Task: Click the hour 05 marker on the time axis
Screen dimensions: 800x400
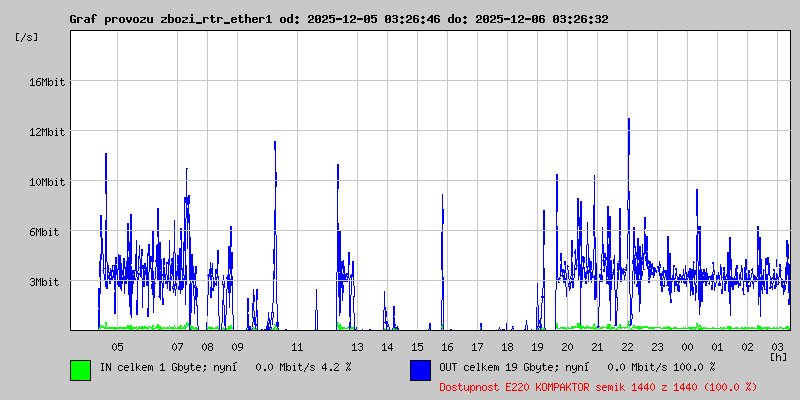Action: point(117,347)
